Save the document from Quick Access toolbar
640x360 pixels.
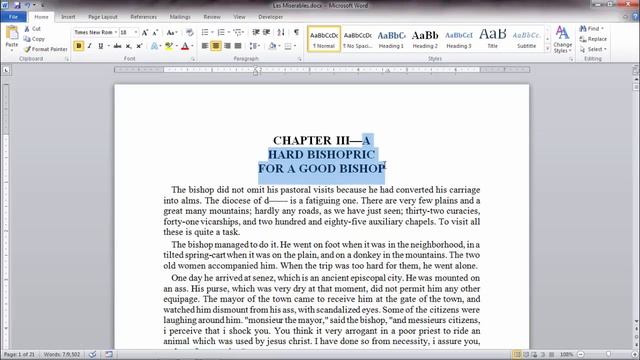[x=17, y=5]
